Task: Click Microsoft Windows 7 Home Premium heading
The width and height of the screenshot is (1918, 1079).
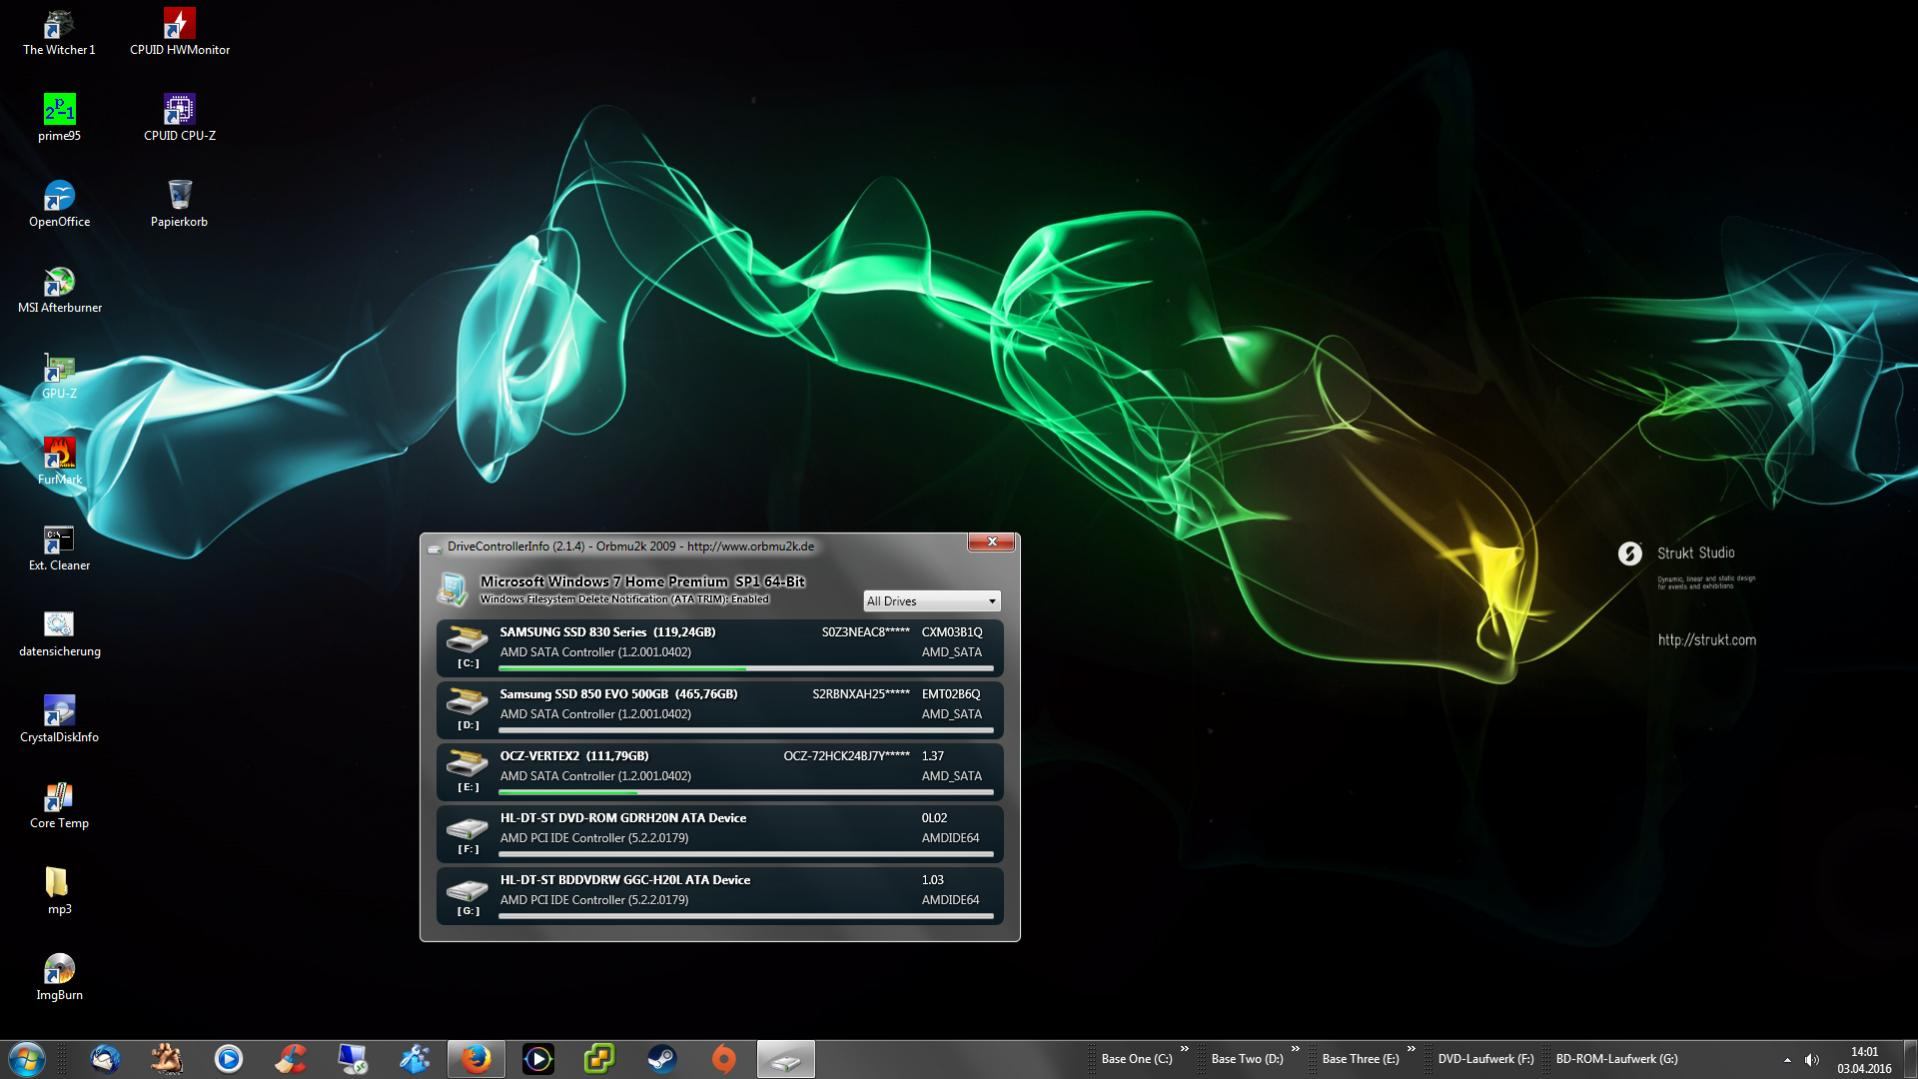Action: click(642, 582)
